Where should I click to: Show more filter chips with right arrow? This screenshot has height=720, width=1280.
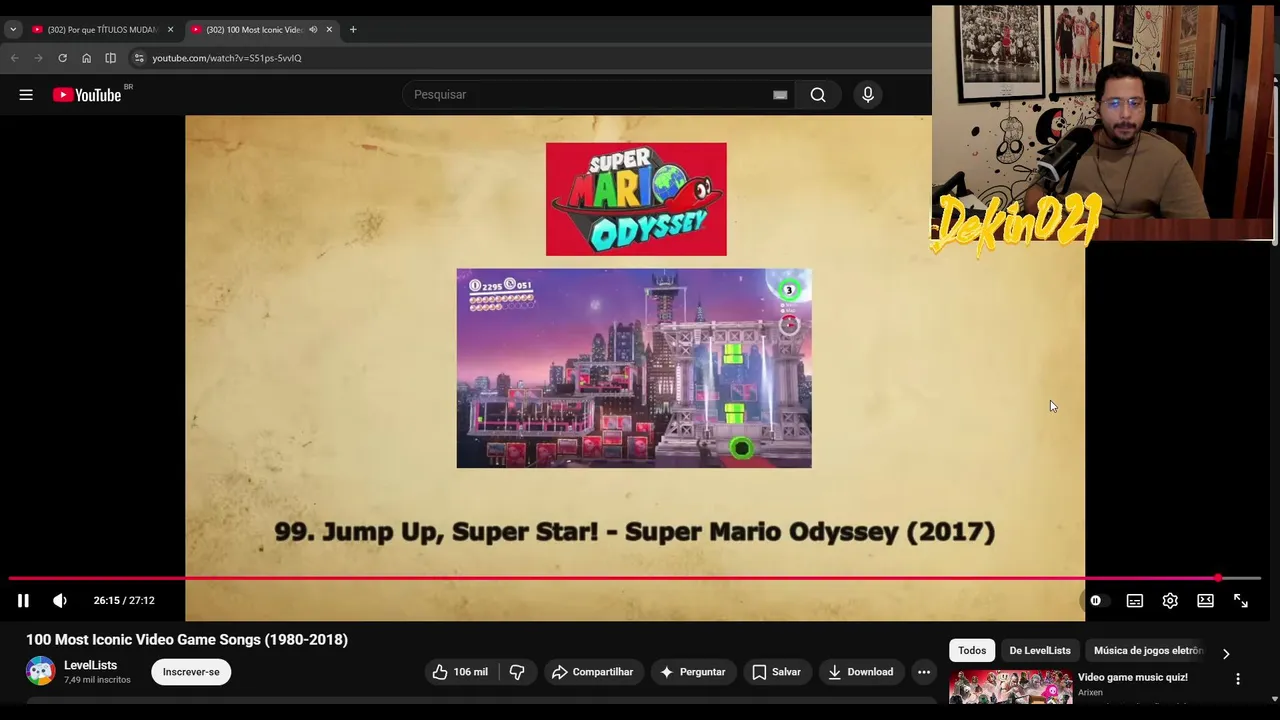coord(1226,654)
